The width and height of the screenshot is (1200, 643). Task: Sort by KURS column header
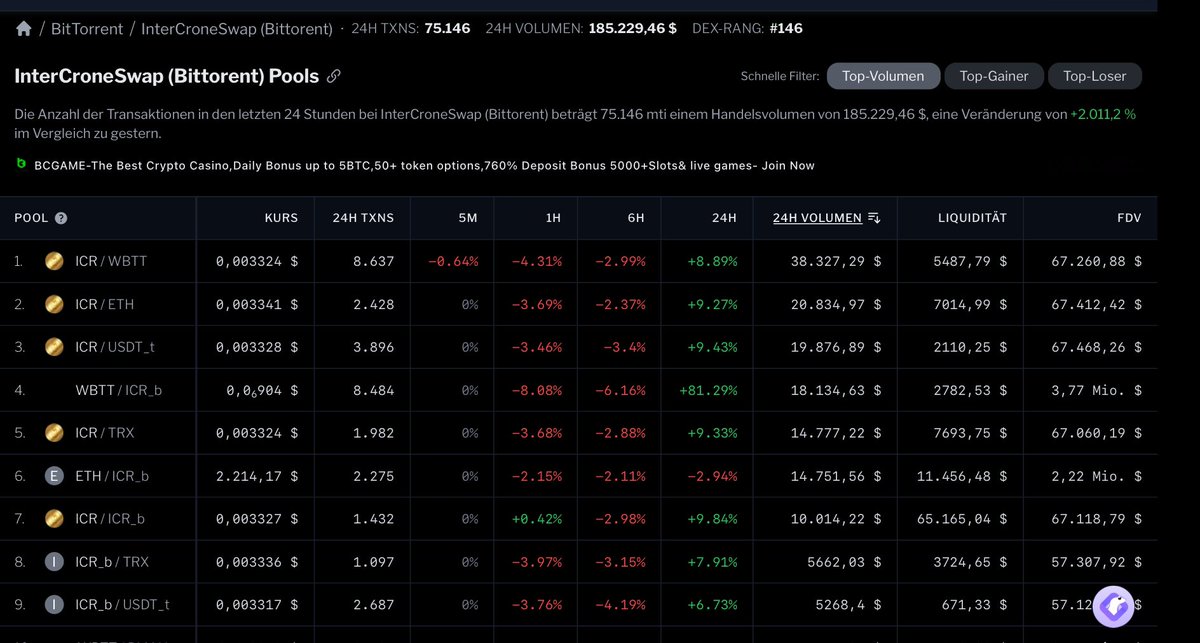click(x=281, y=218)
